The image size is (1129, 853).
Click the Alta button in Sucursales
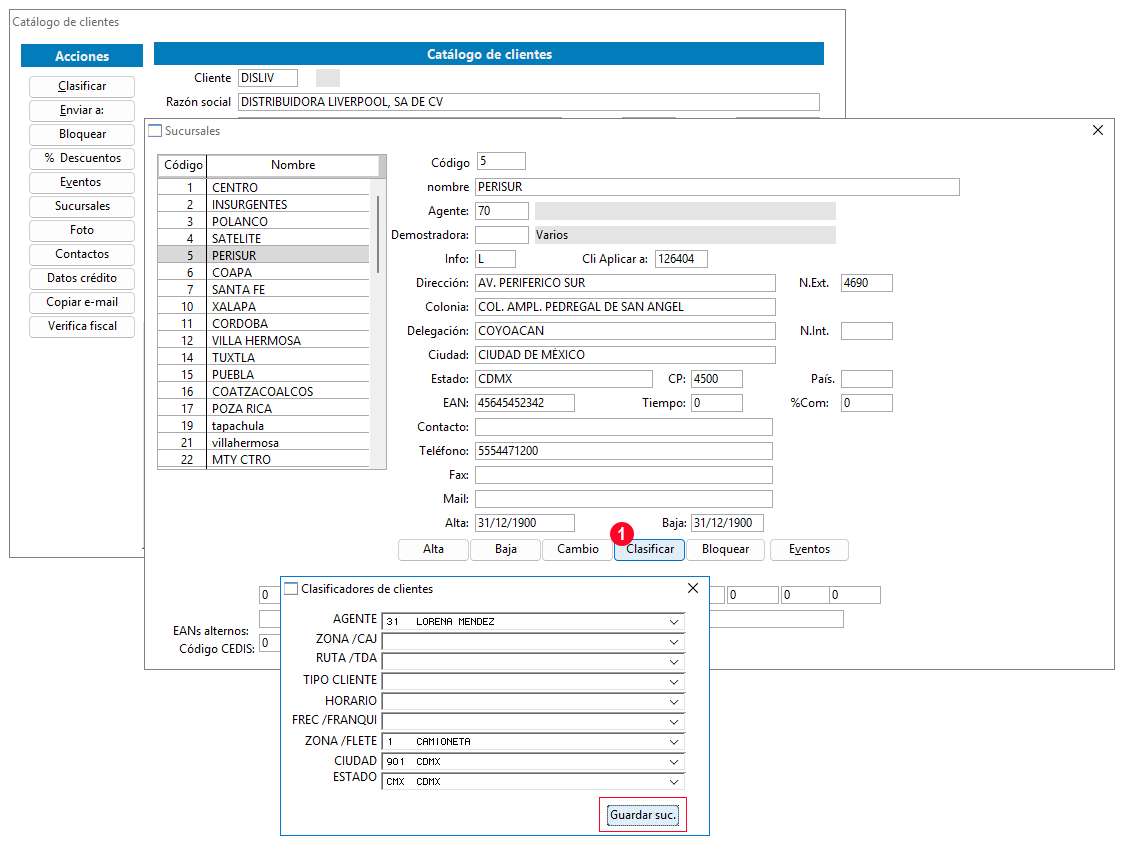tap(433, 549)
